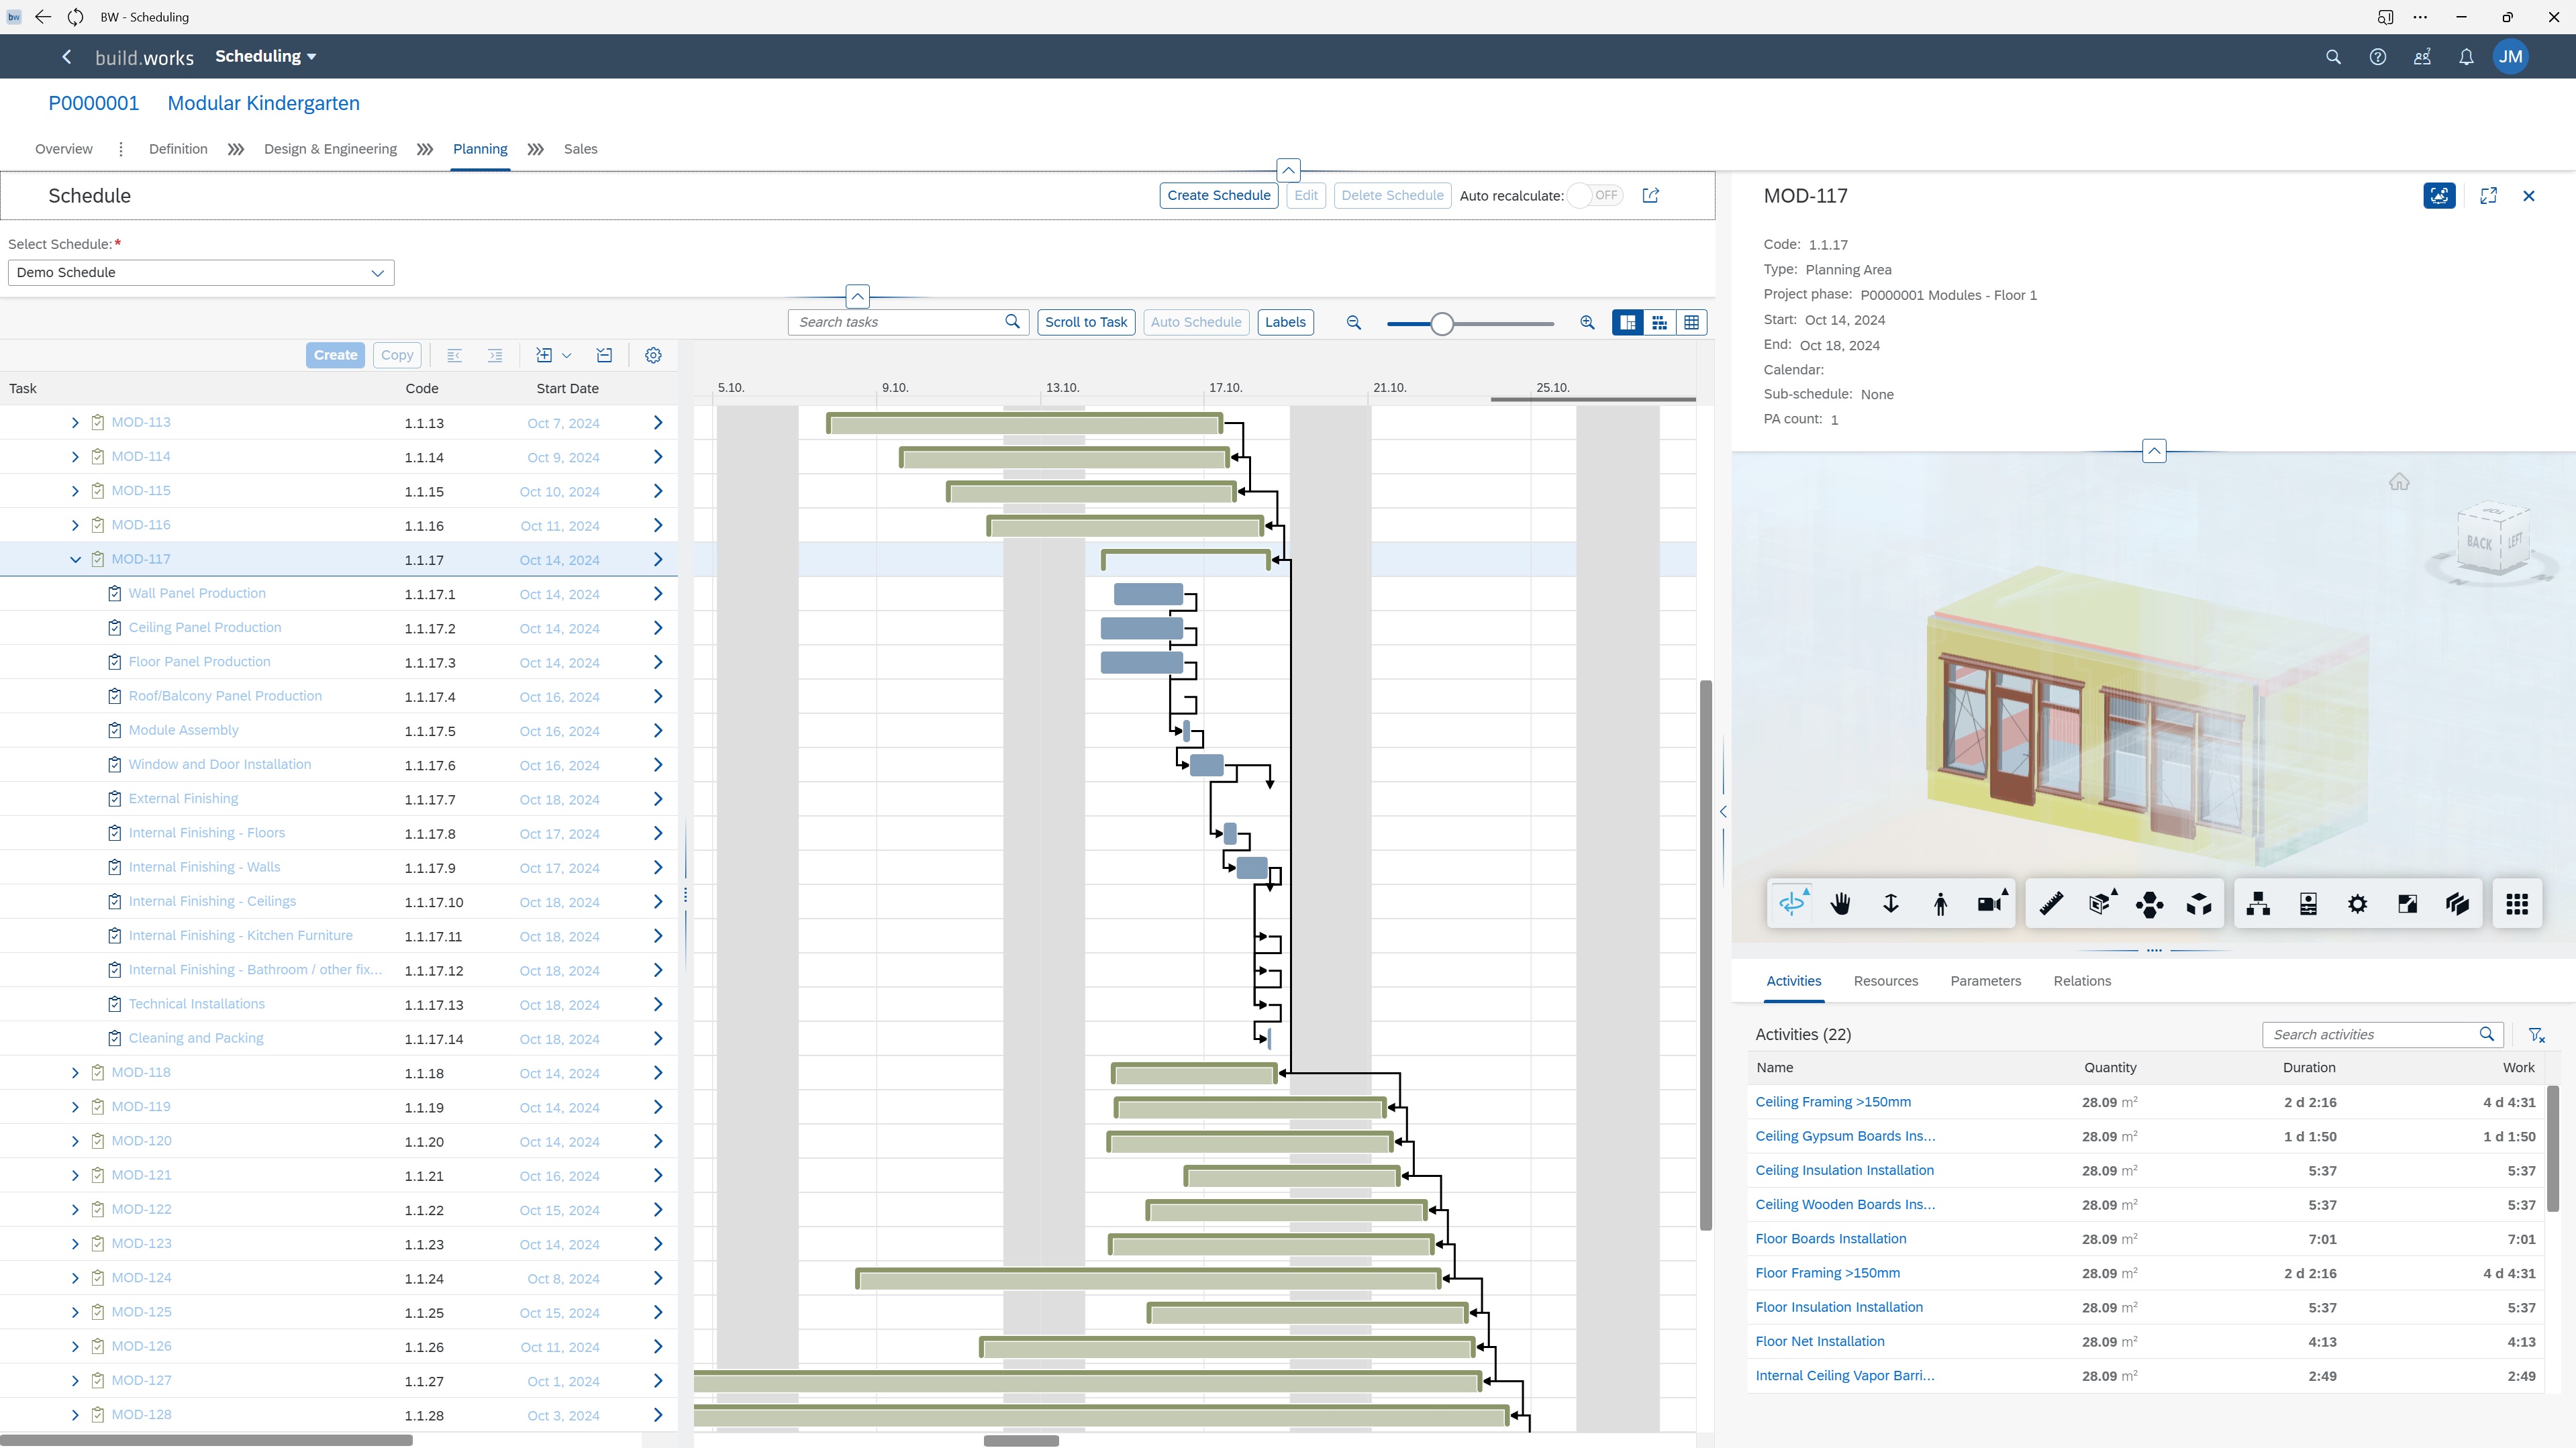The image size is (2576, 1448).
Task: Click the home view icon in viewer
Action: click(2399, 483)
